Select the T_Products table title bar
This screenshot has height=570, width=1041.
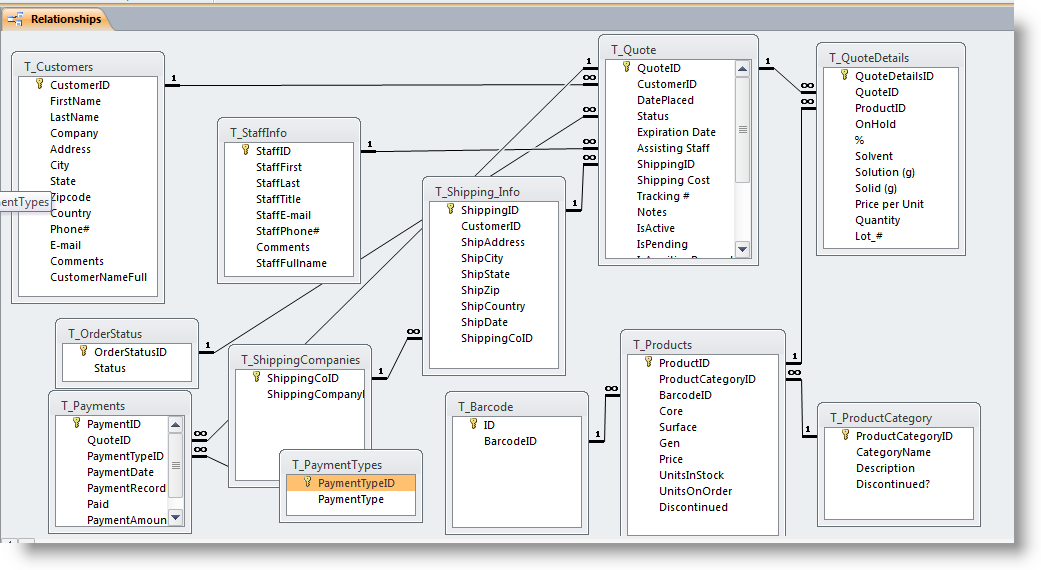703,344
